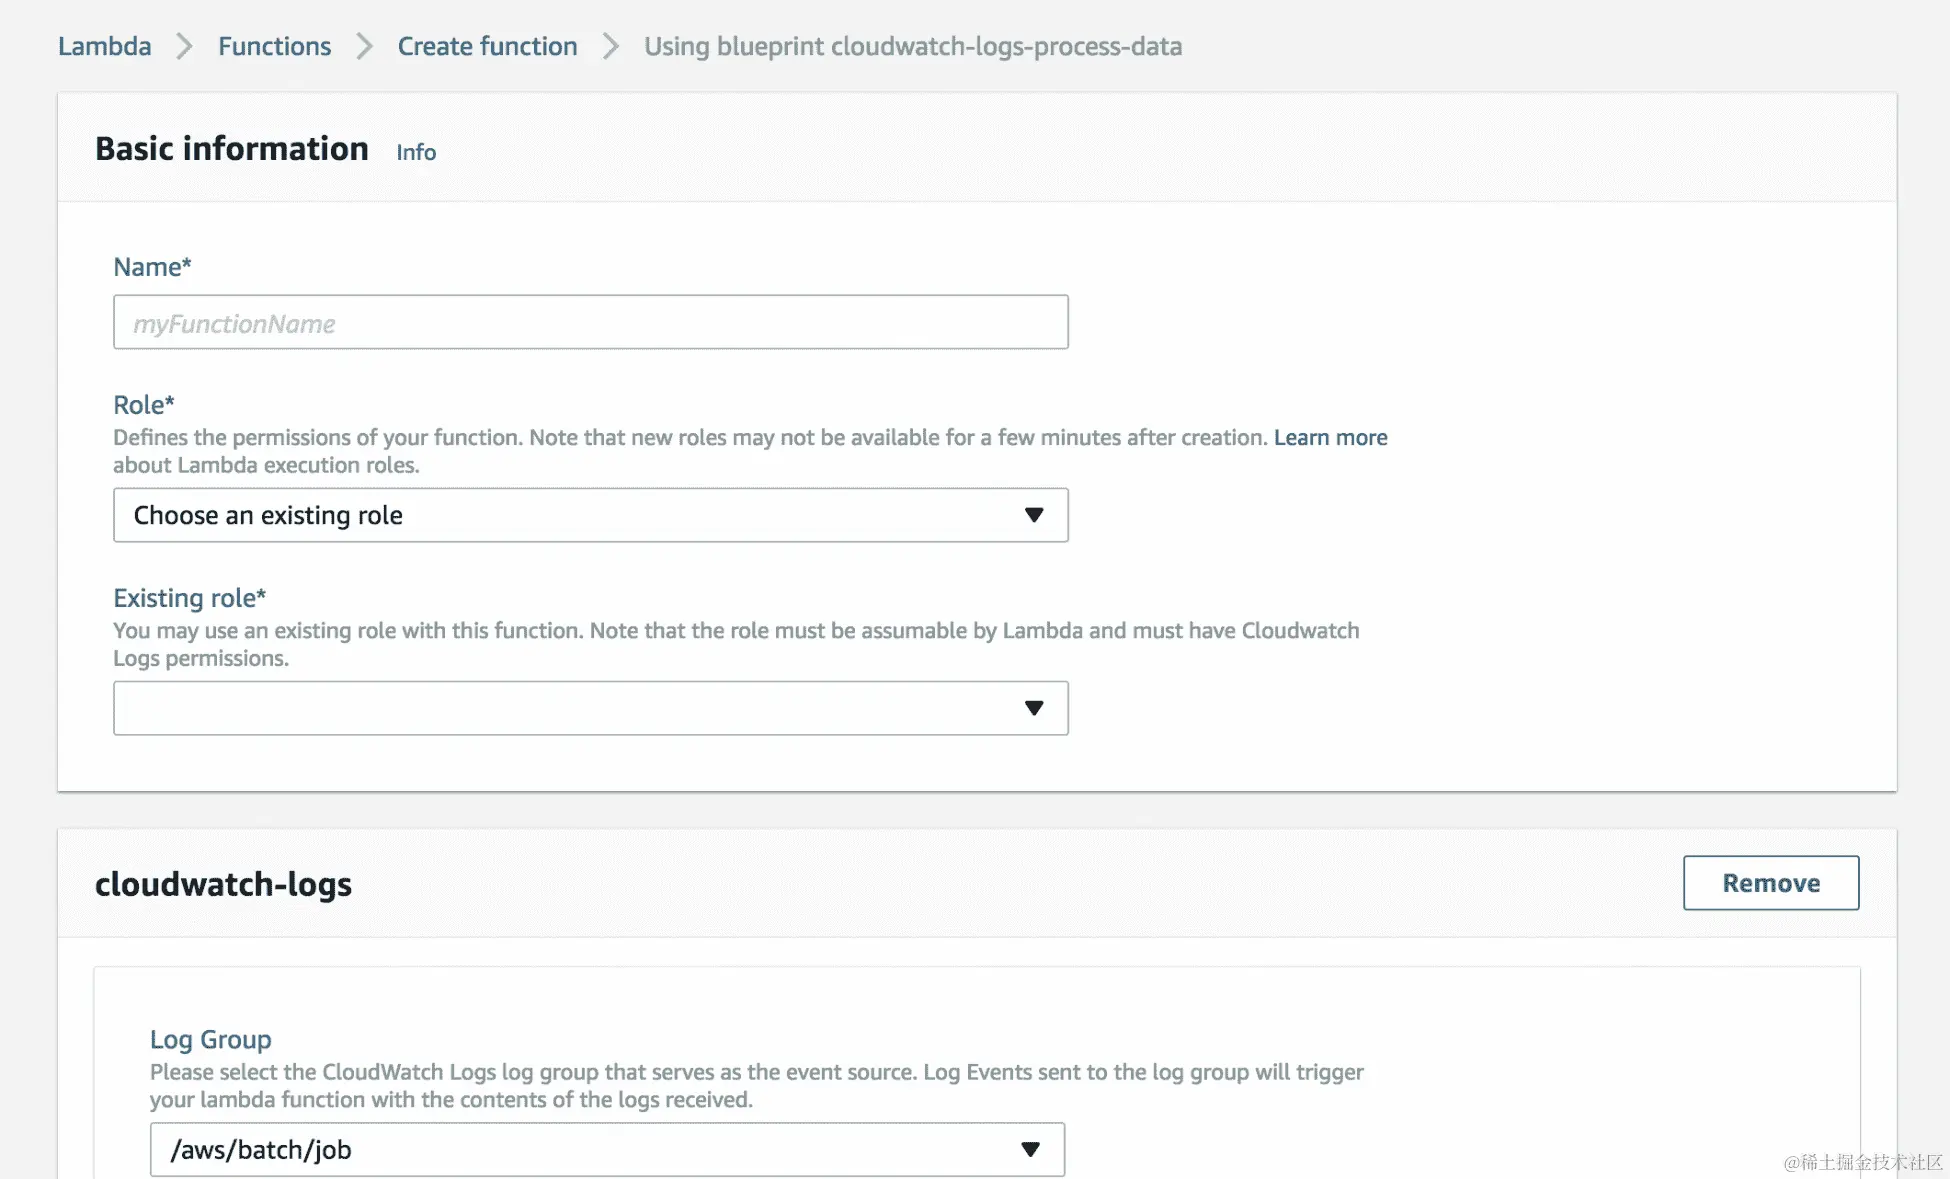Screen dimensions: 1950x1179
Task: Click the chevron between Functions and Create function
Action: (x=364, y=46)
